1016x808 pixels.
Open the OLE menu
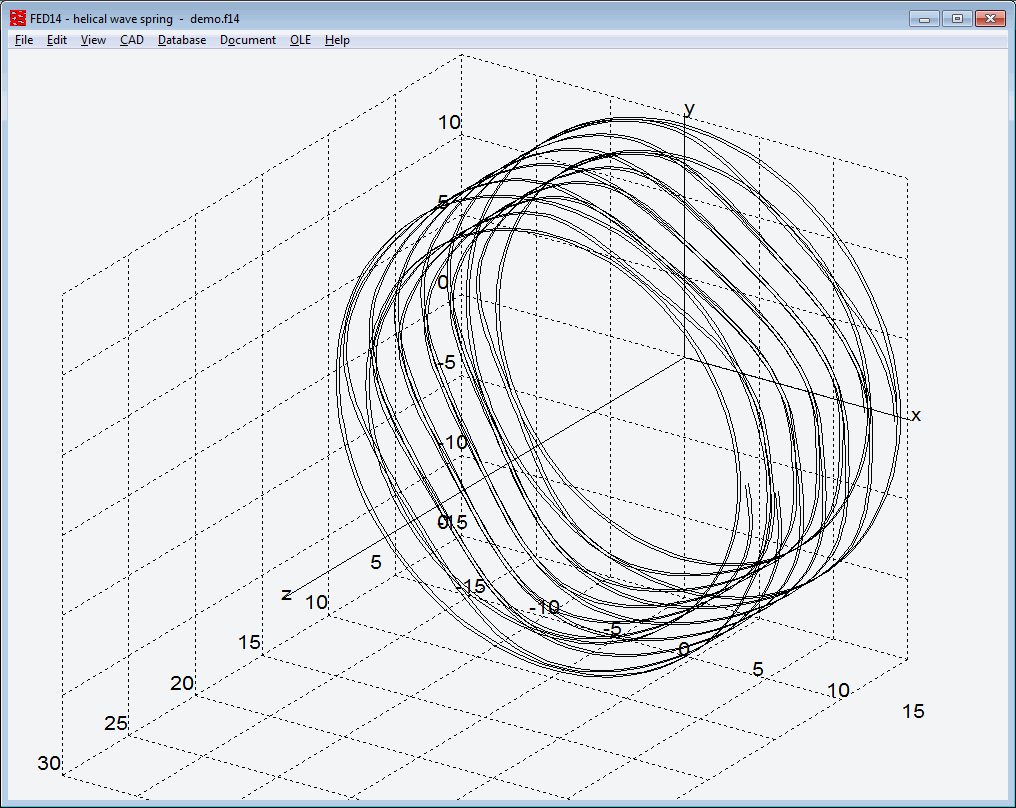(x=300, y=40)
